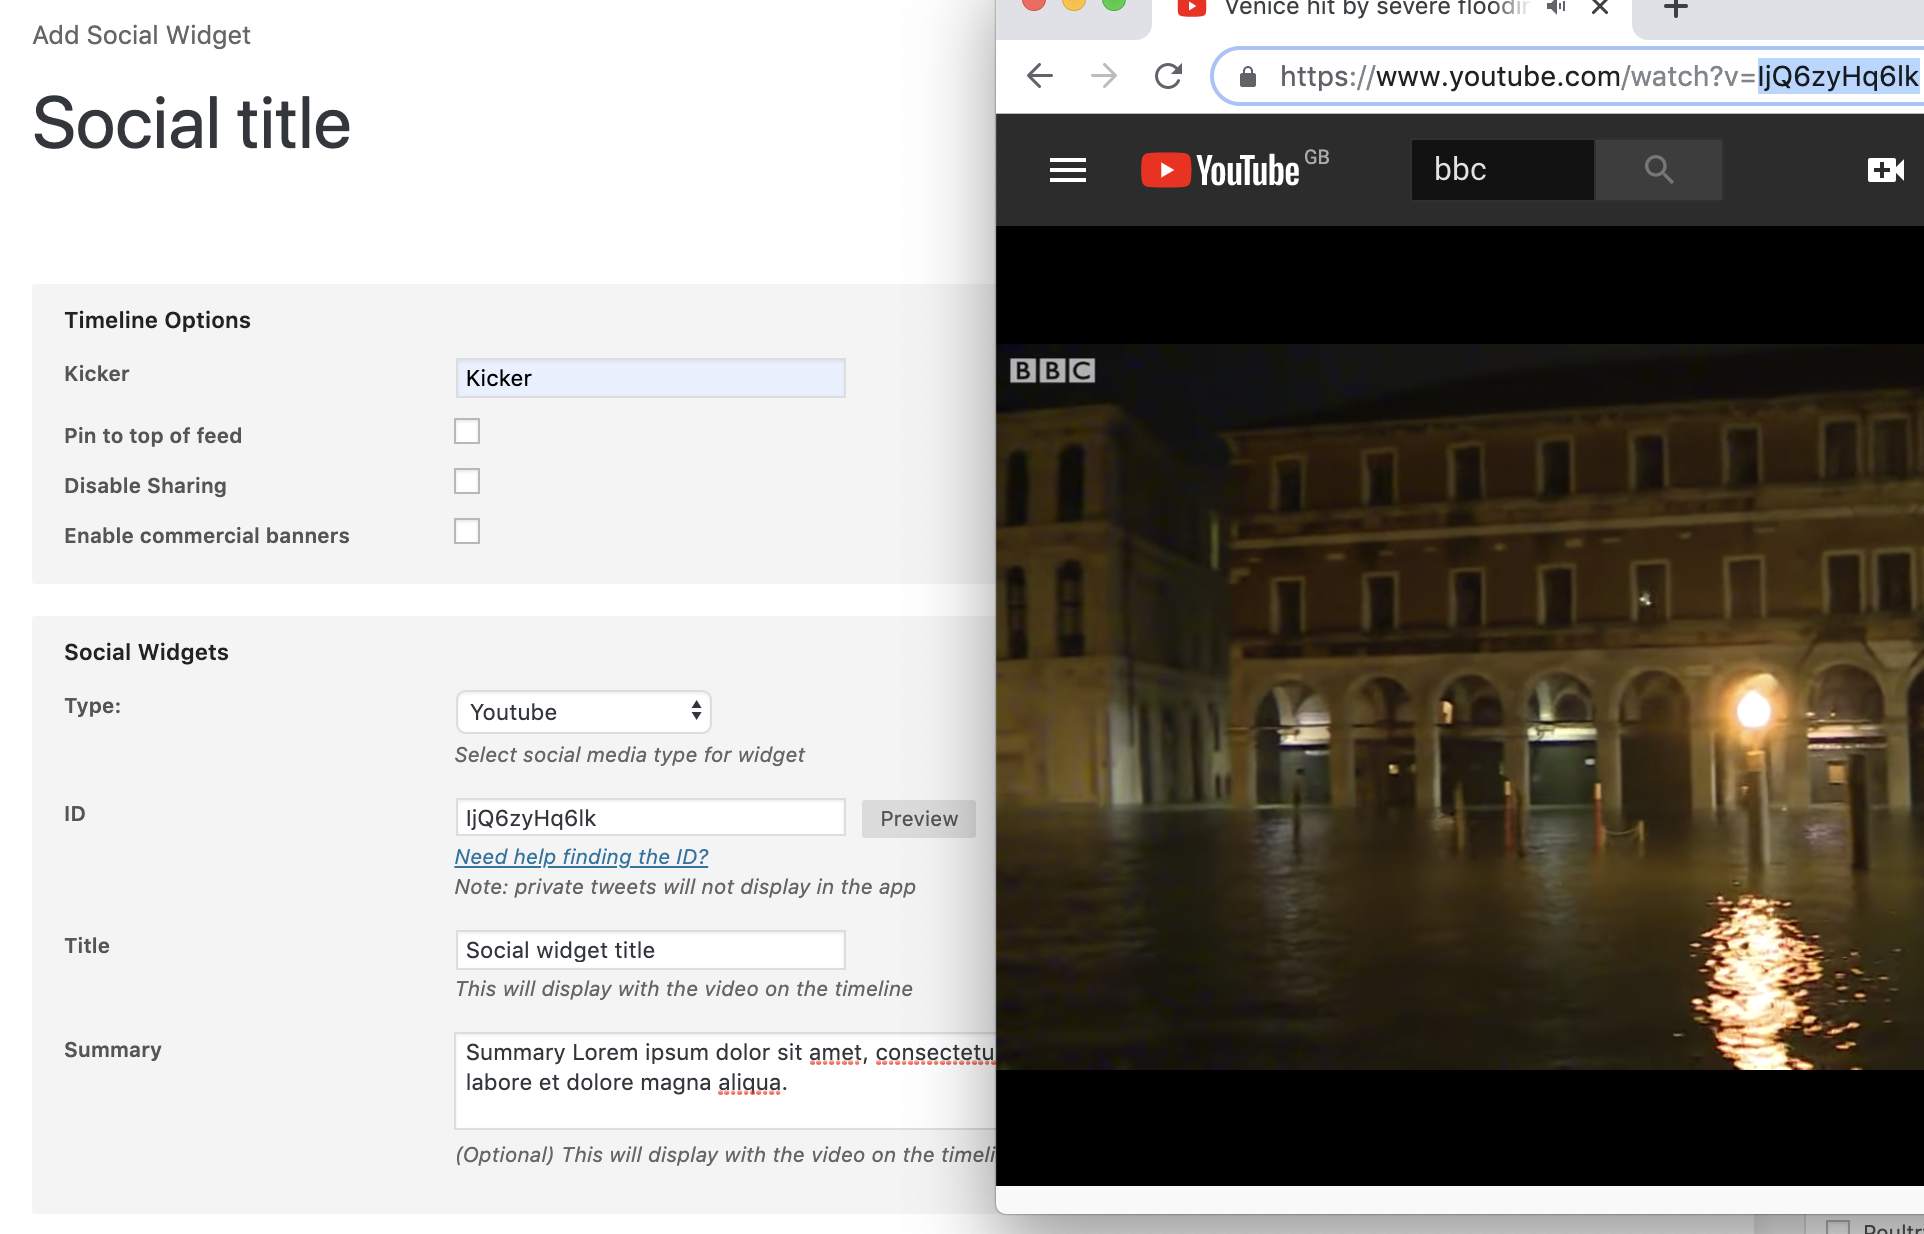Enable commercial banners checkbox
Viewport: 1924px width, 1234px height.
(467, 531)
